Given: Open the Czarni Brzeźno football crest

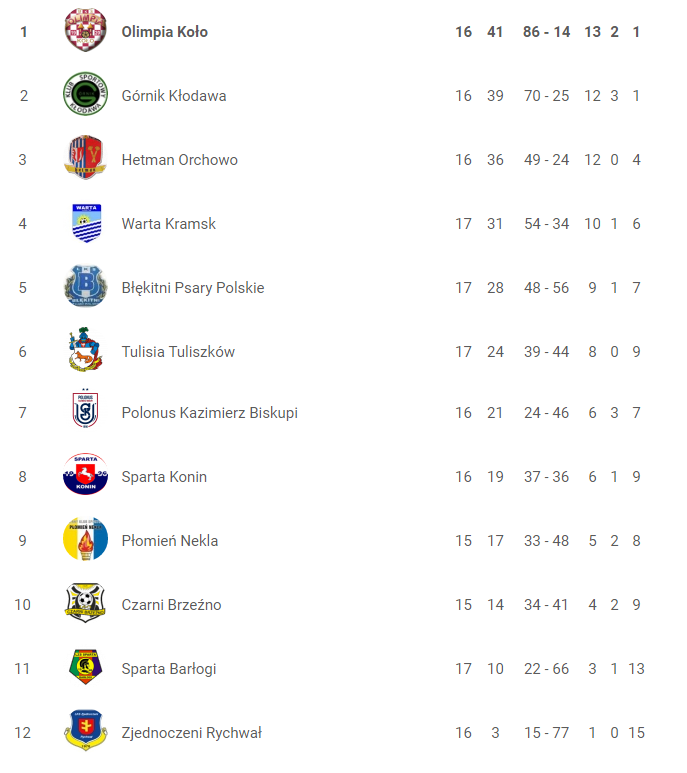Looking at the screenshot, I should click(85, 602).
